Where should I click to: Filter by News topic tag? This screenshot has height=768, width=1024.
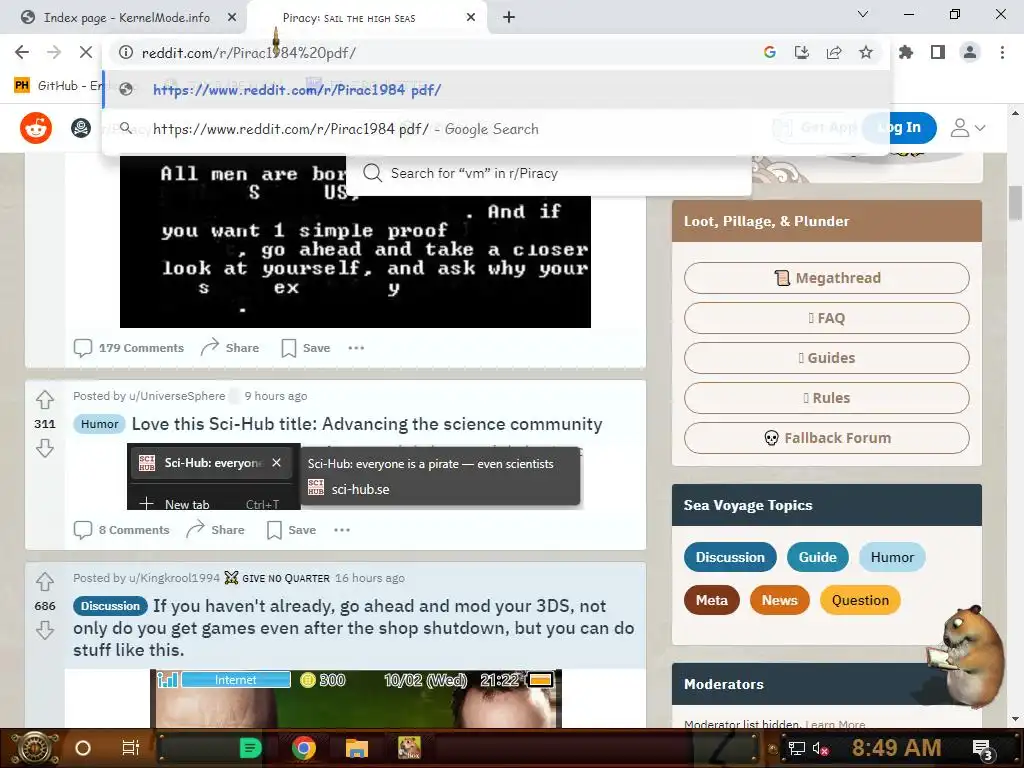pyautogui.click(x=780, y=600)
